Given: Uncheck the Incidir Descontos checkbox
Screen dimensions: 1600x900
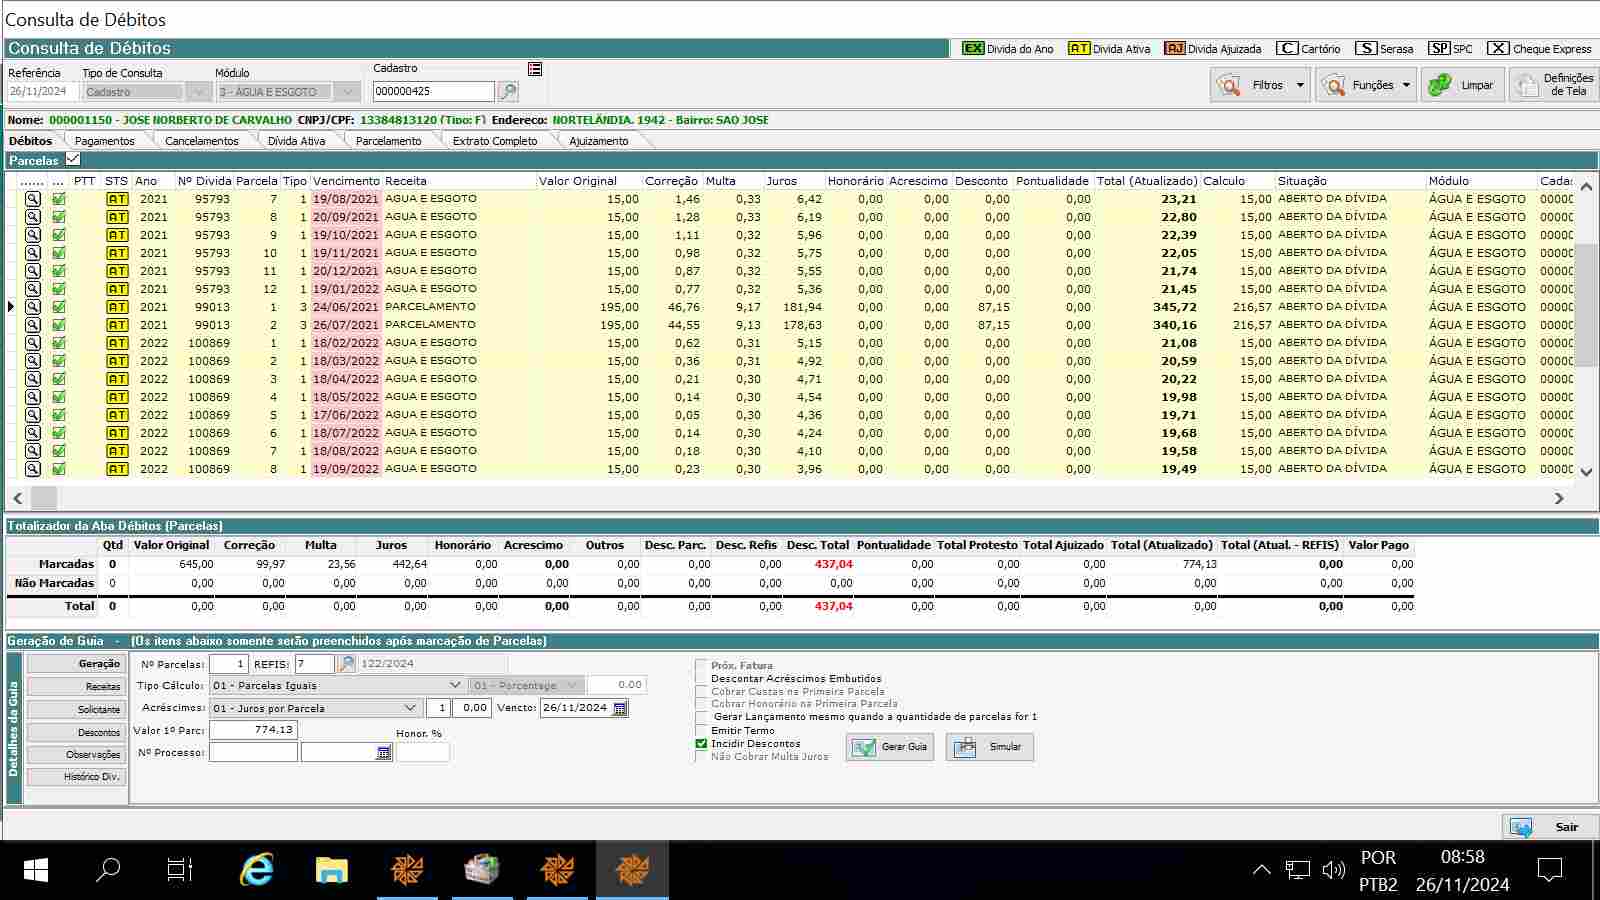Looking at the screenshot, I should pos(701,744).
